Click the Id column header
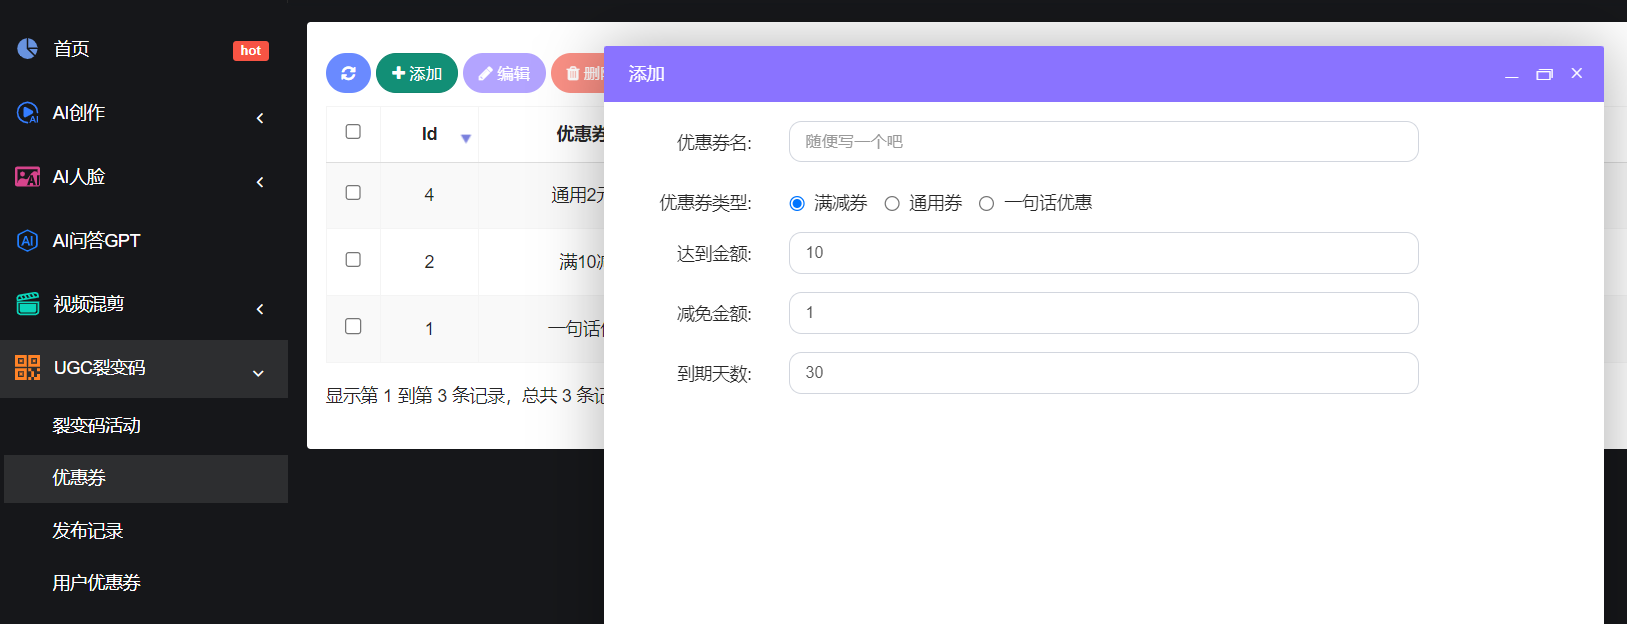Image resolution: width=1627 pixels, height=624 pixels. [429, 134]
